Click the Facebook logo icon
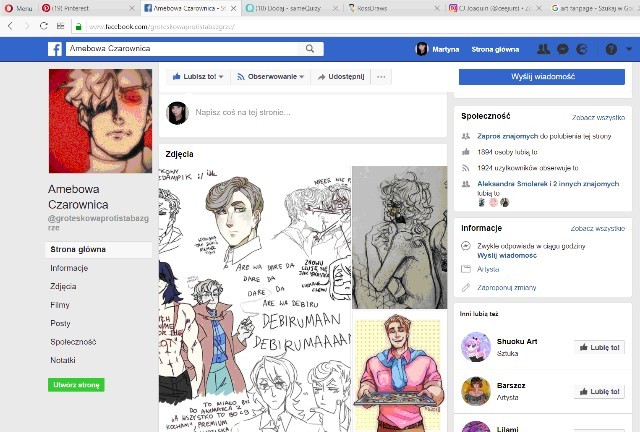The image size is (640, 432). pyautogui.click(x=55, y=49)
